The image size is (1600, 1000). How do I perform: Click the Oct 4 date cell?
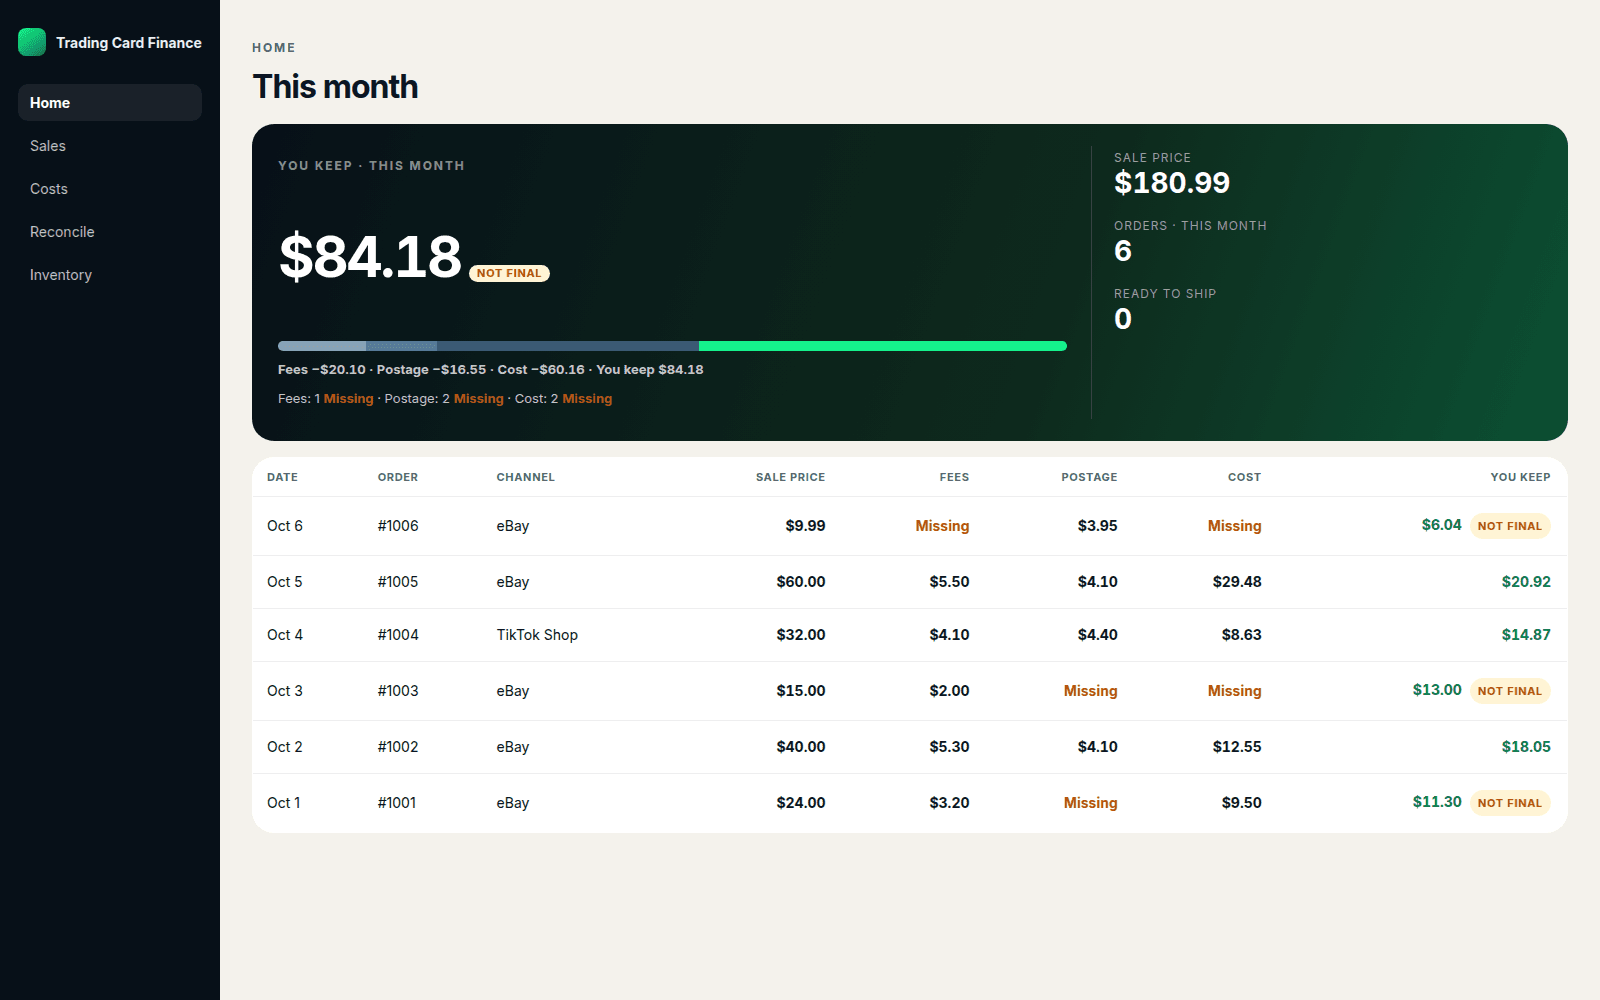[x=285, y=635]
